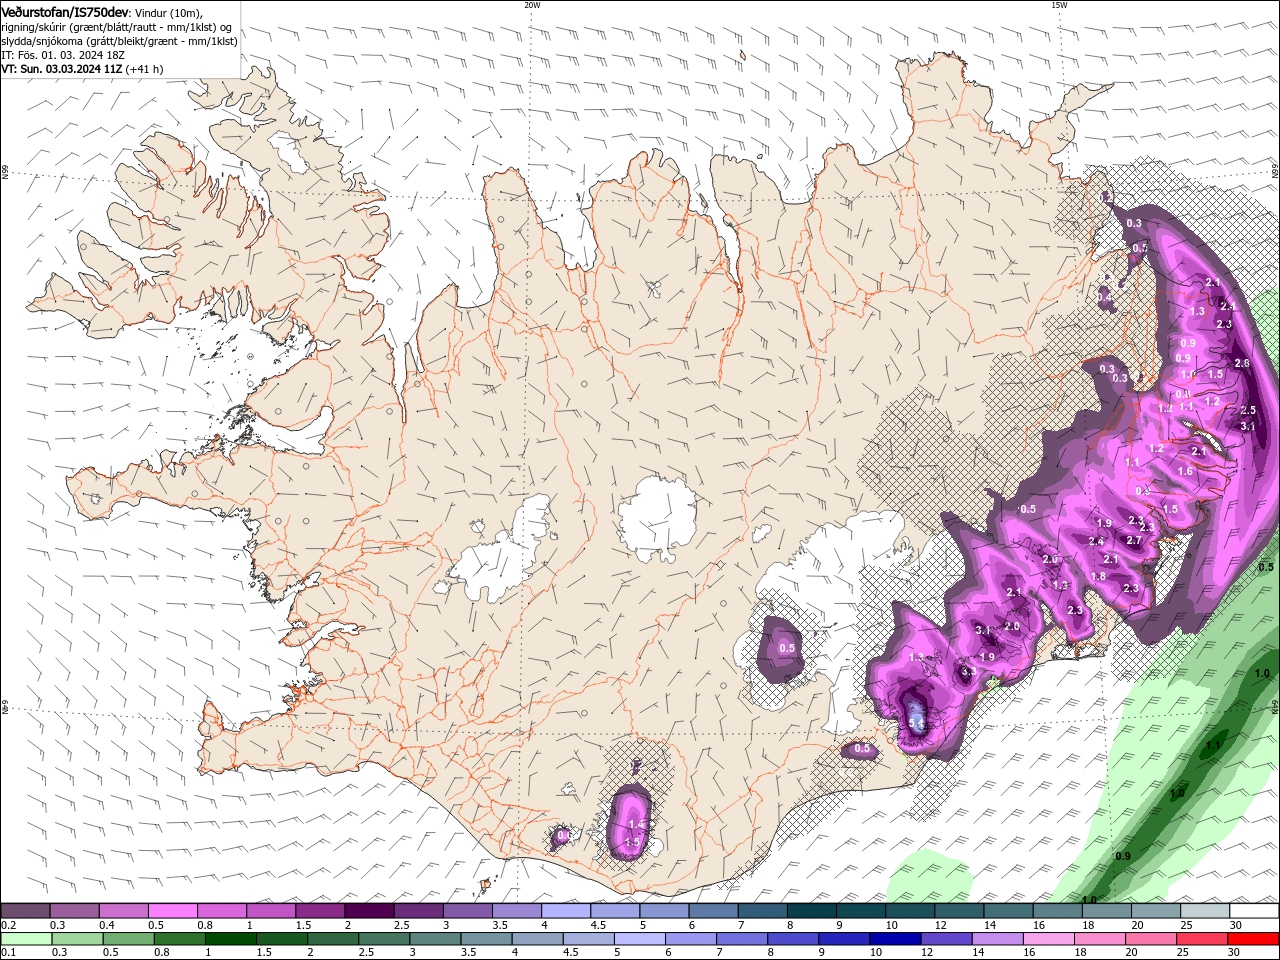Click the slydda/snjókoma legend description line
This screenshot has width=1280, height=960.
tap(120, 41)
